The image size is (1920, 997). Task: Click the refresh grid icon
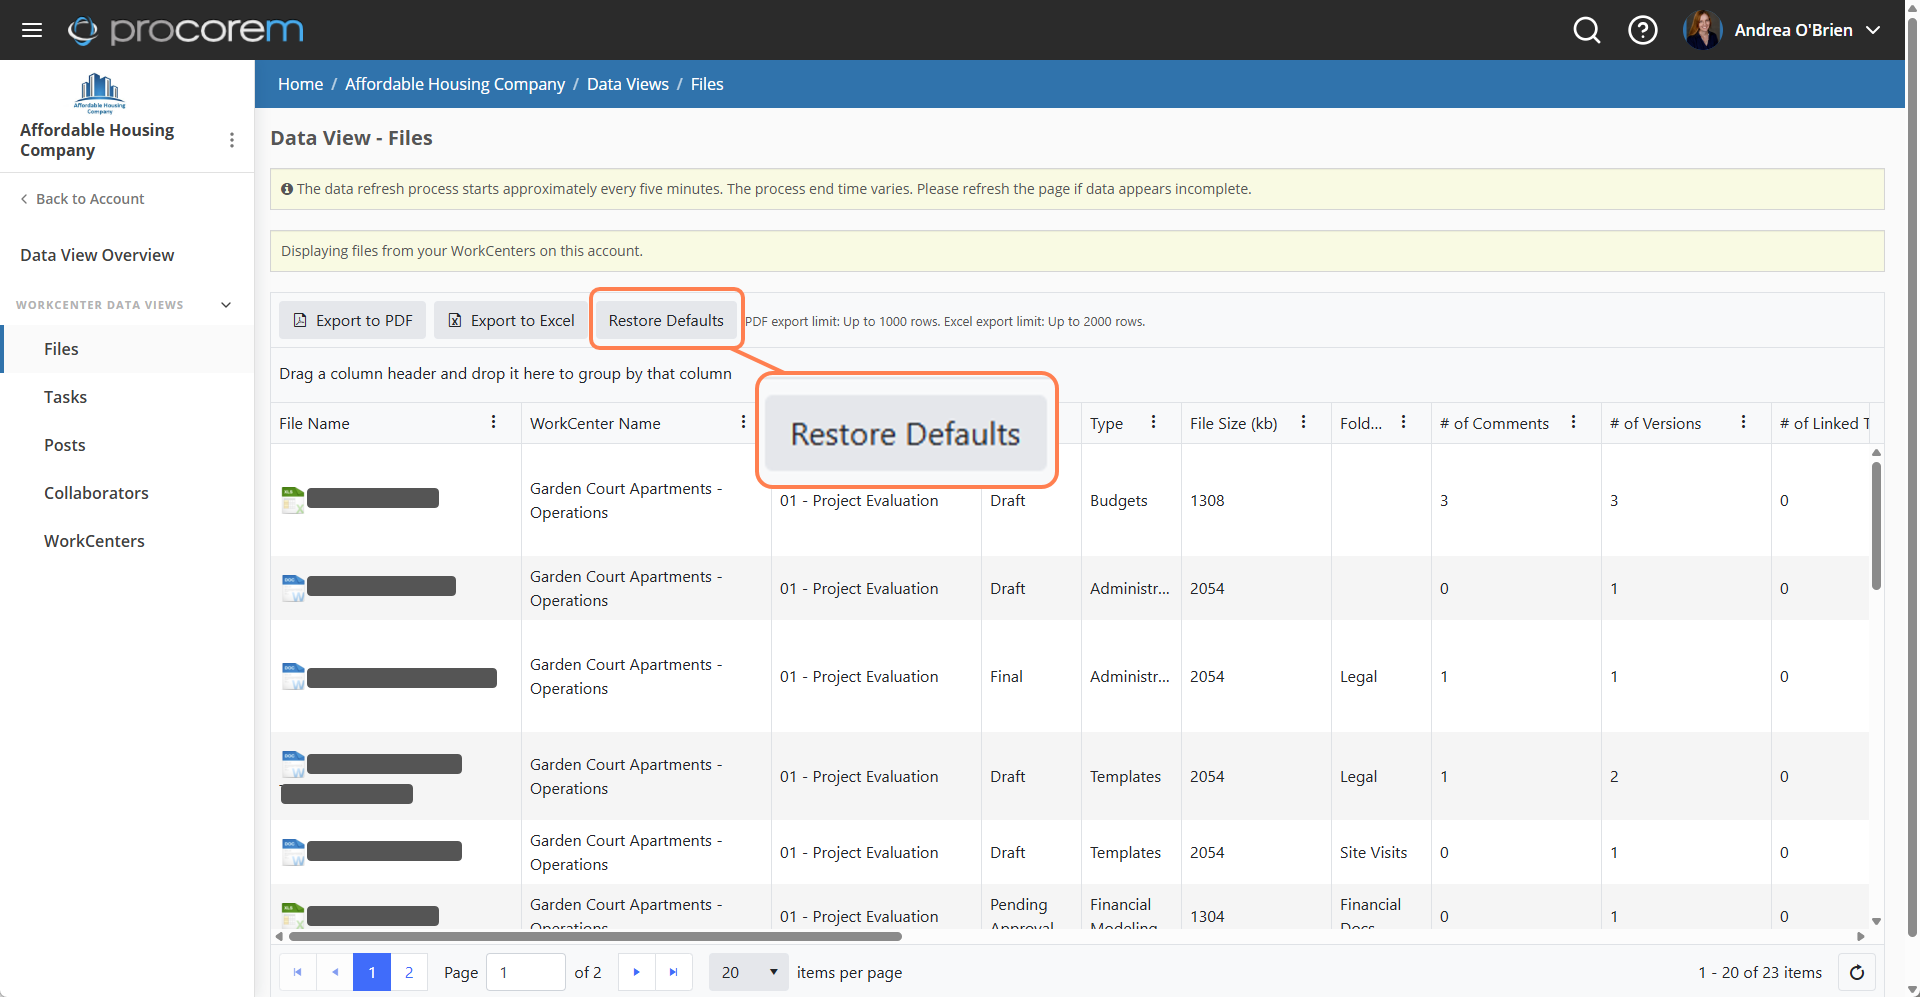tap(1857, 972)
